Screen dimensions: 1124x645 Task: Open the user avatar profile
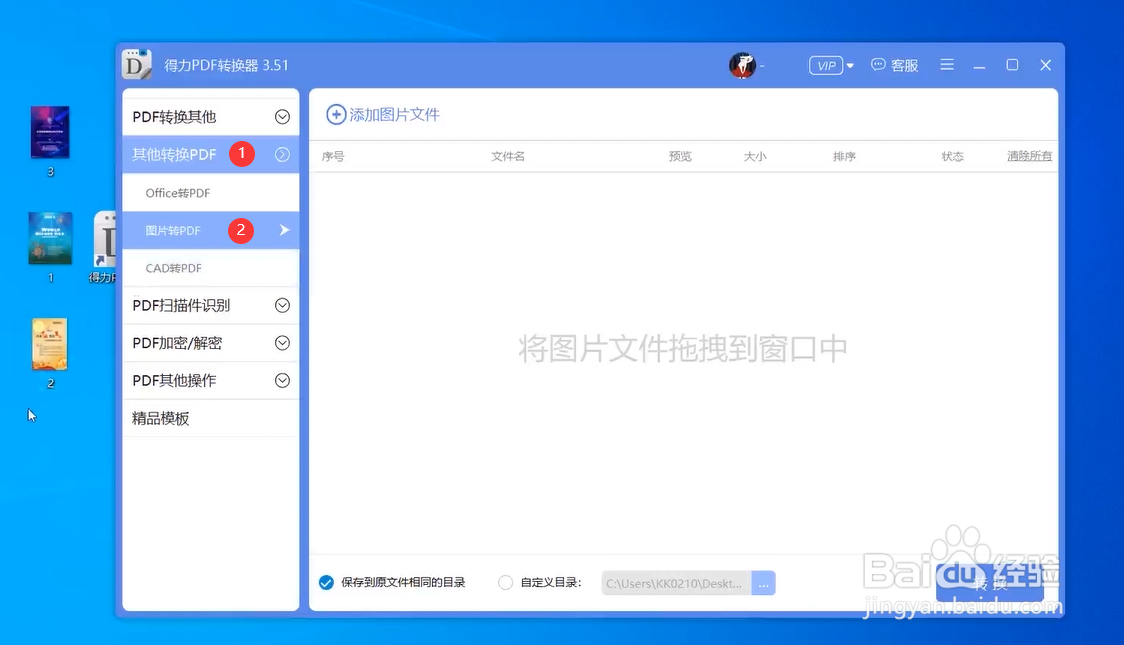[743, 65]
